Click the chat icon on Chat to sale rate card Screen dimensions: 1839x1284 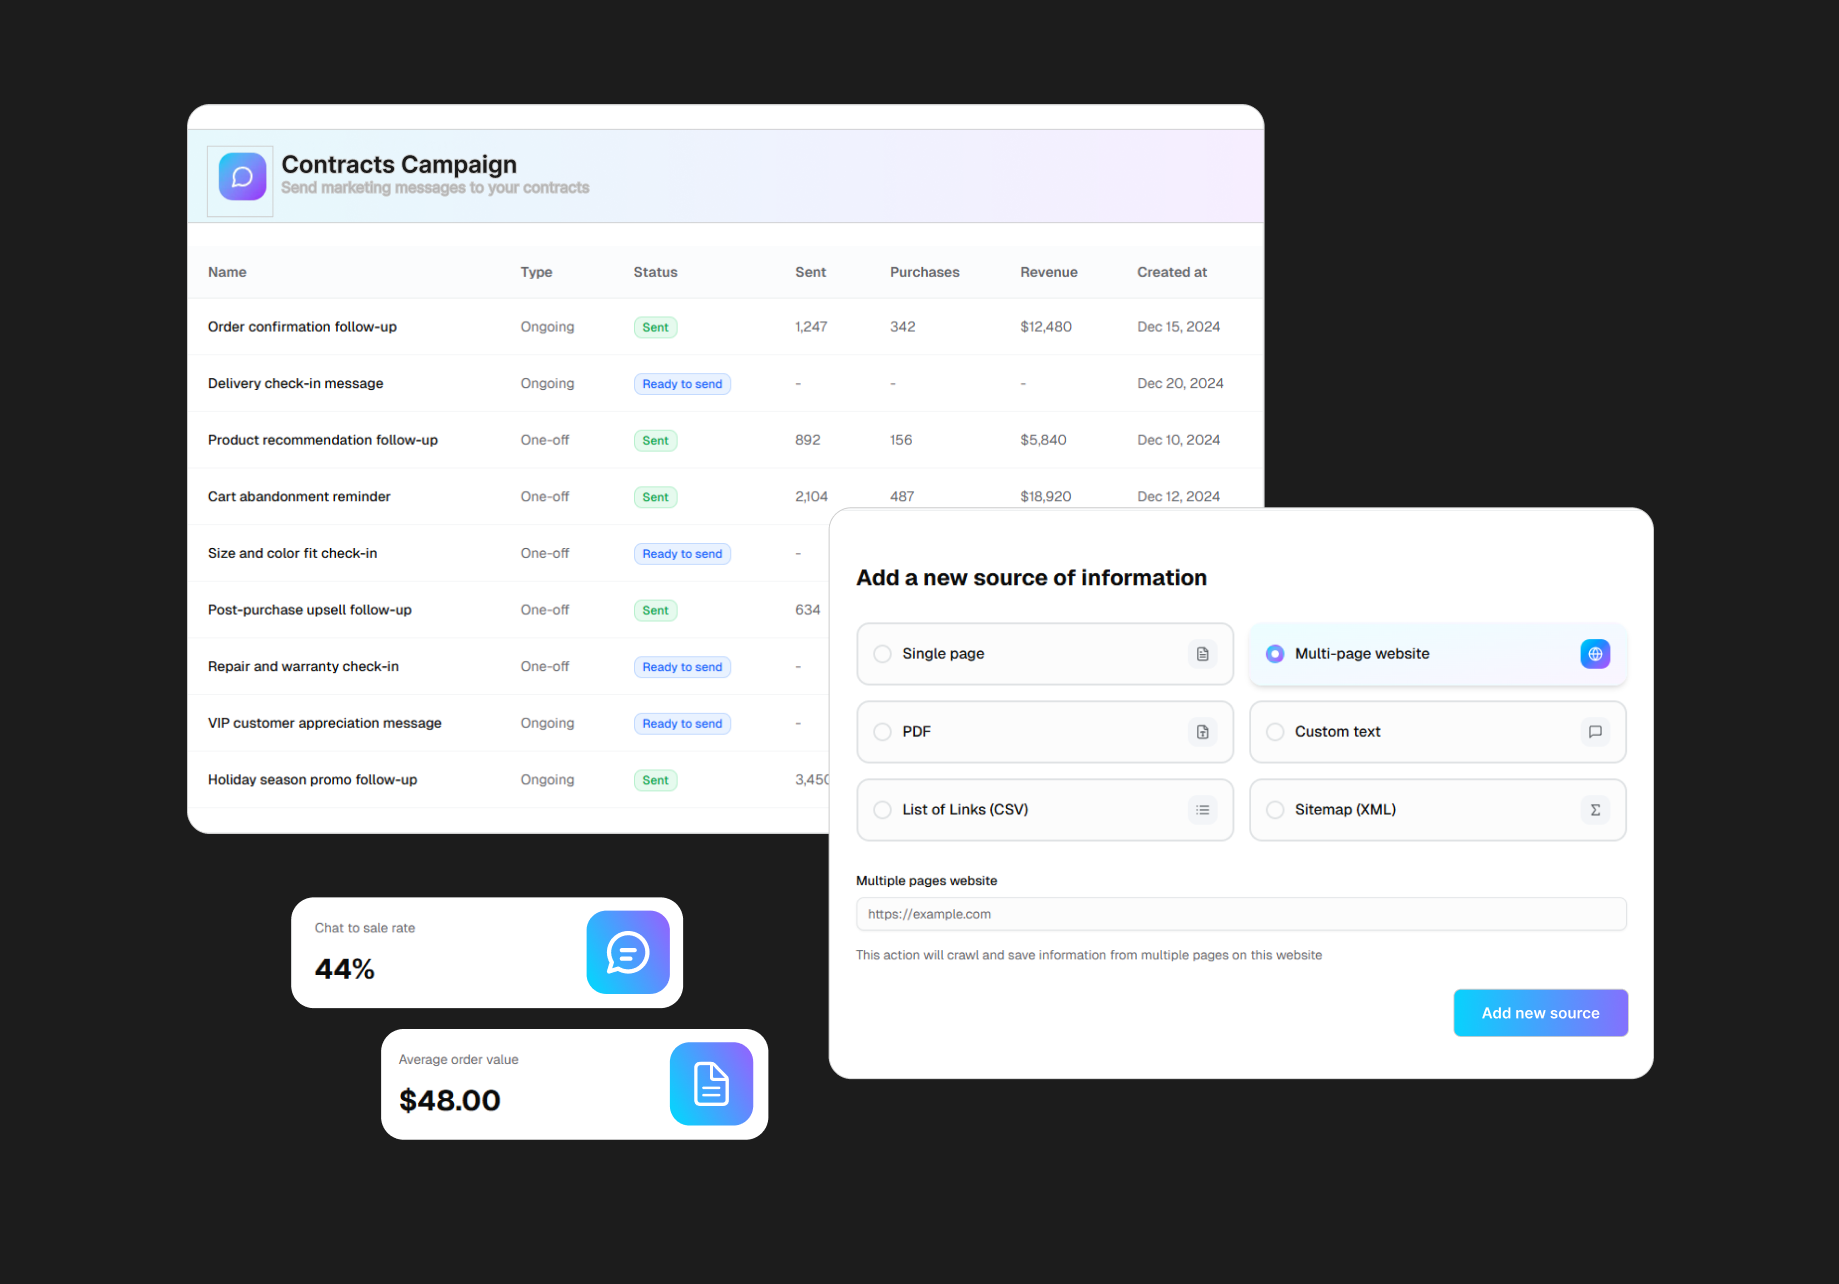(x=627, y=952)
